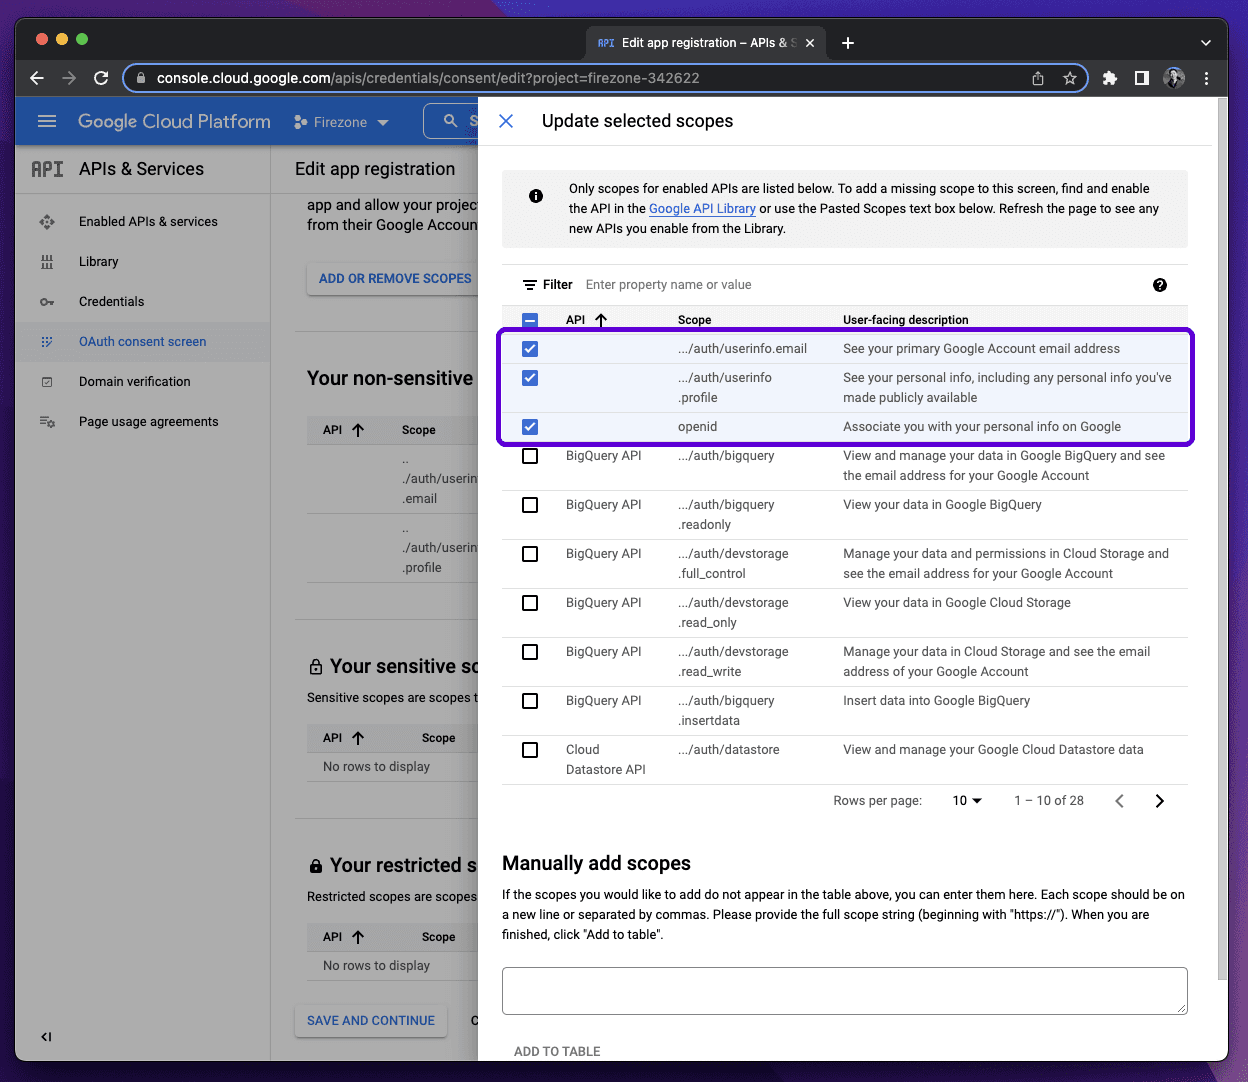This screenshot has height=1082, width=1248.
Task: Click the filter icon in the scopes table
Action: [528, 284]
